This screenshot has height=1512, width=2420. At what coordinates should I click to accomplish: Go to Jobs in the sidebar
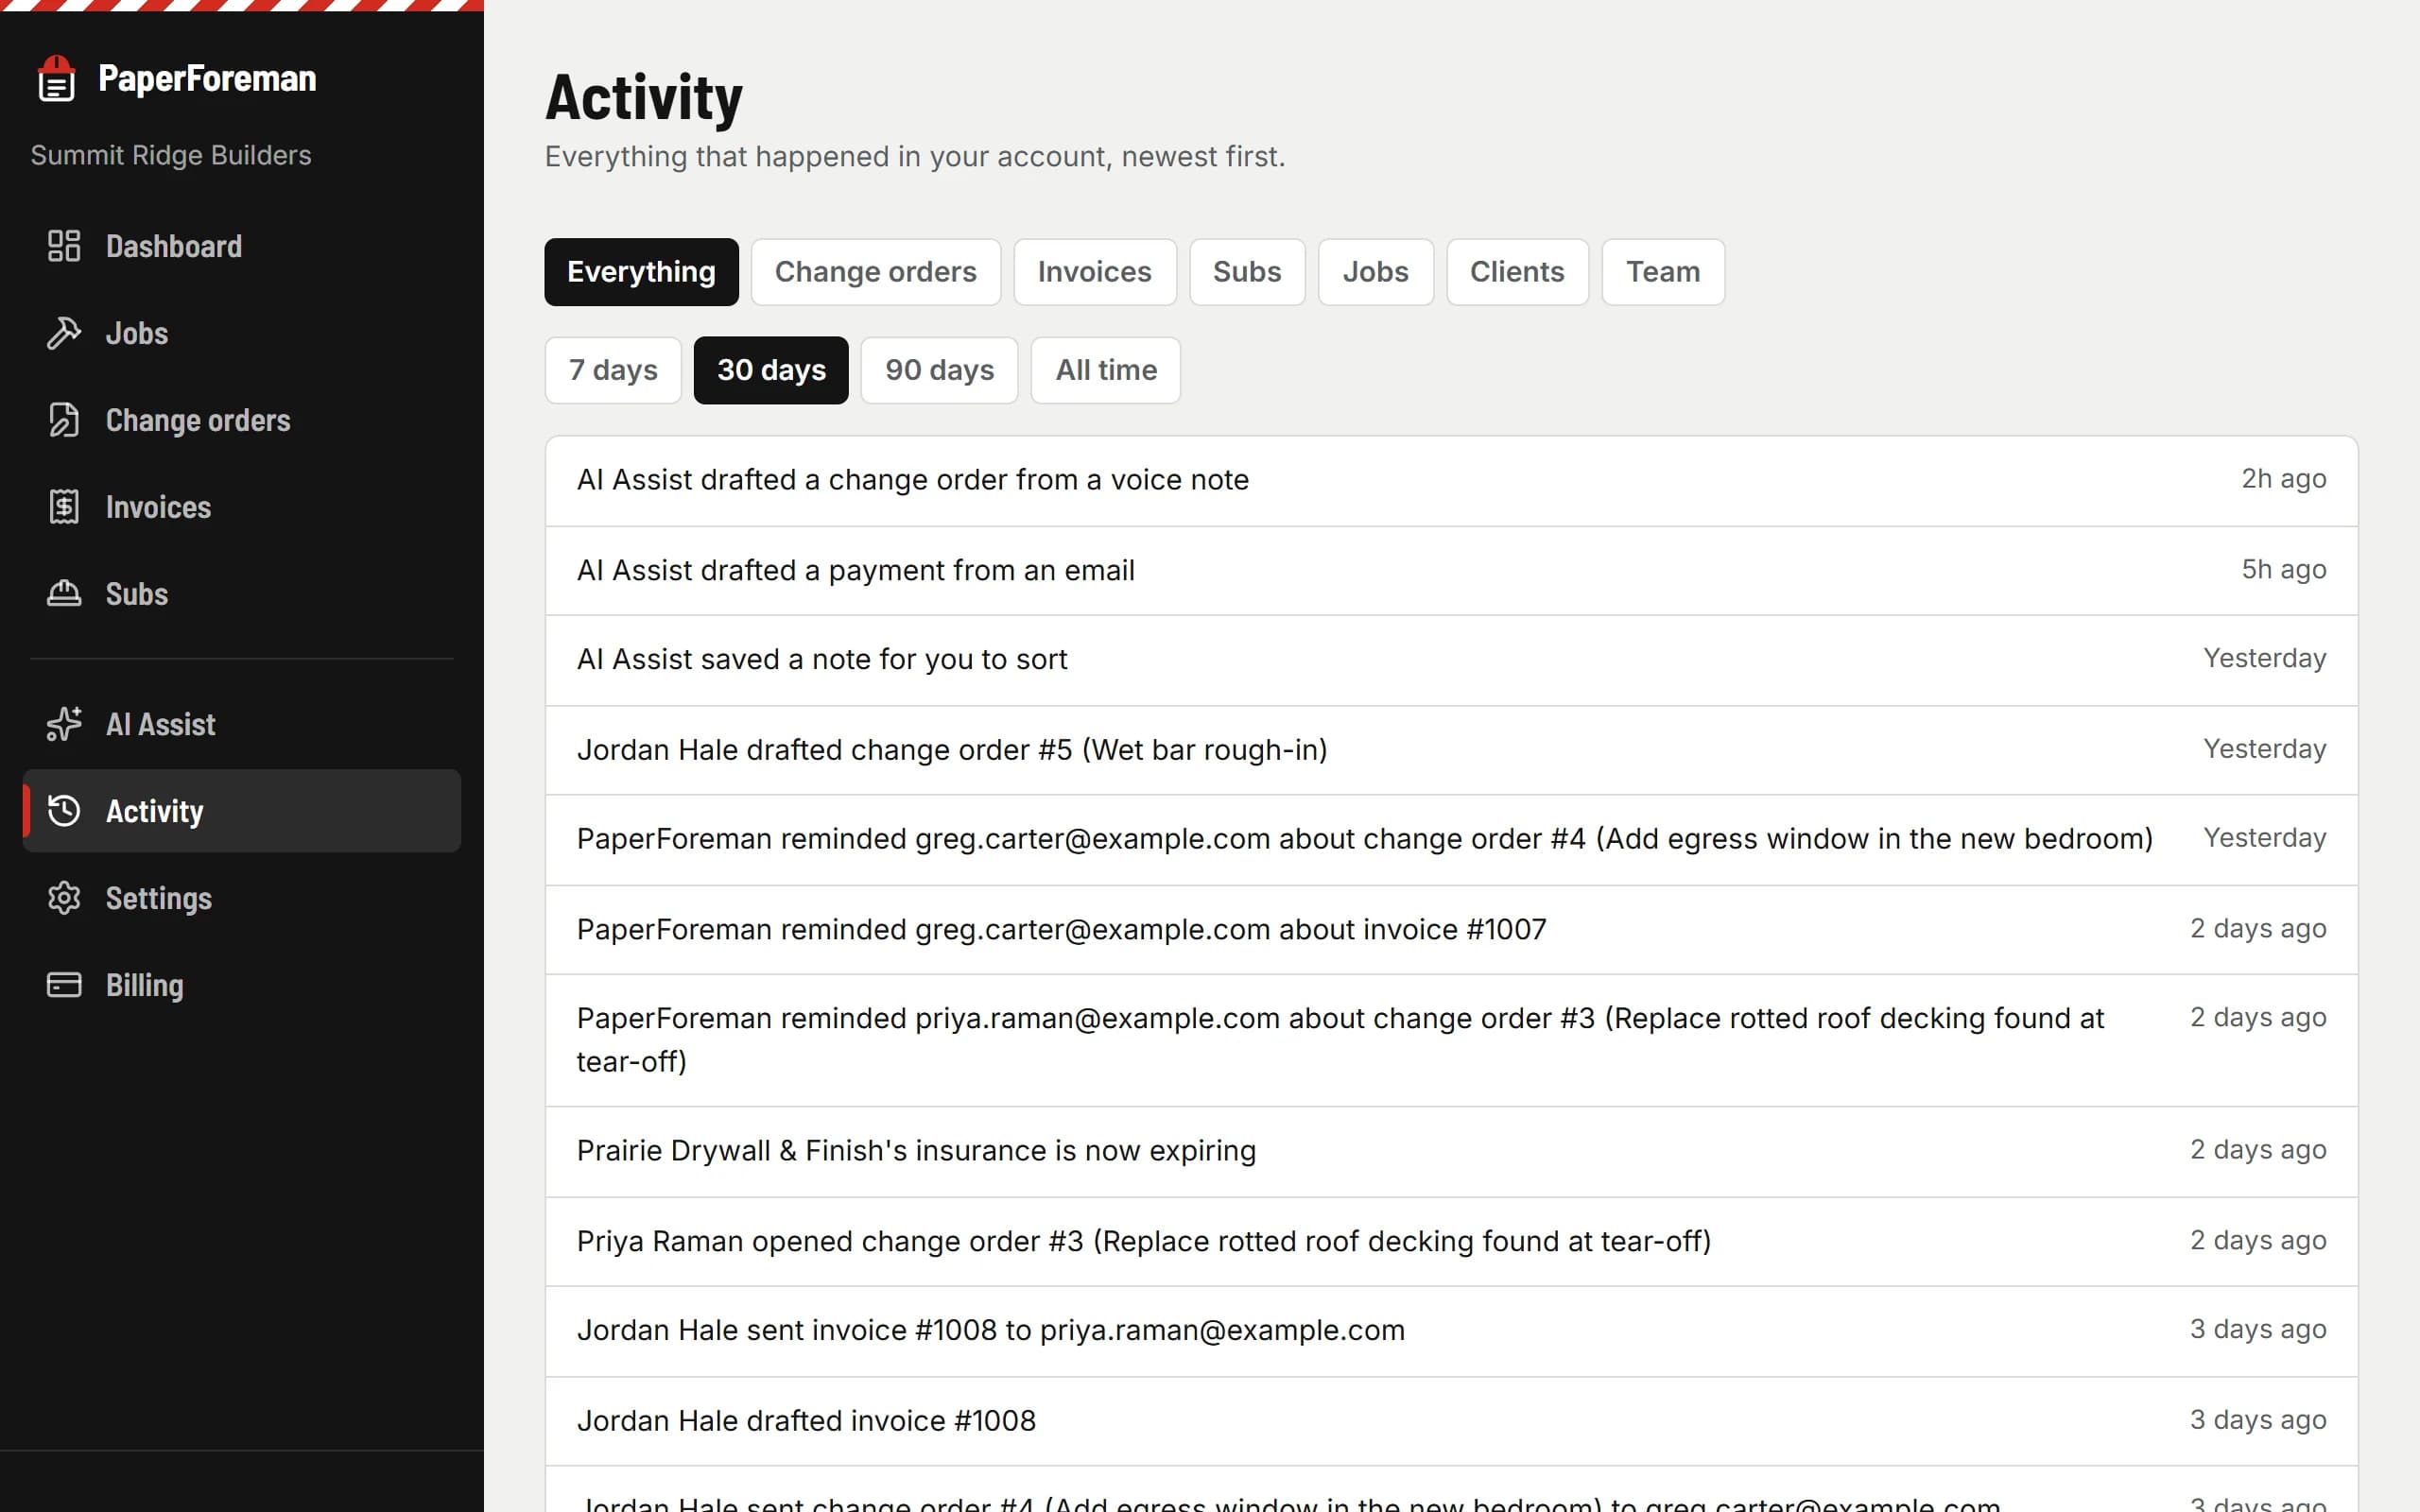click(242, 333)
